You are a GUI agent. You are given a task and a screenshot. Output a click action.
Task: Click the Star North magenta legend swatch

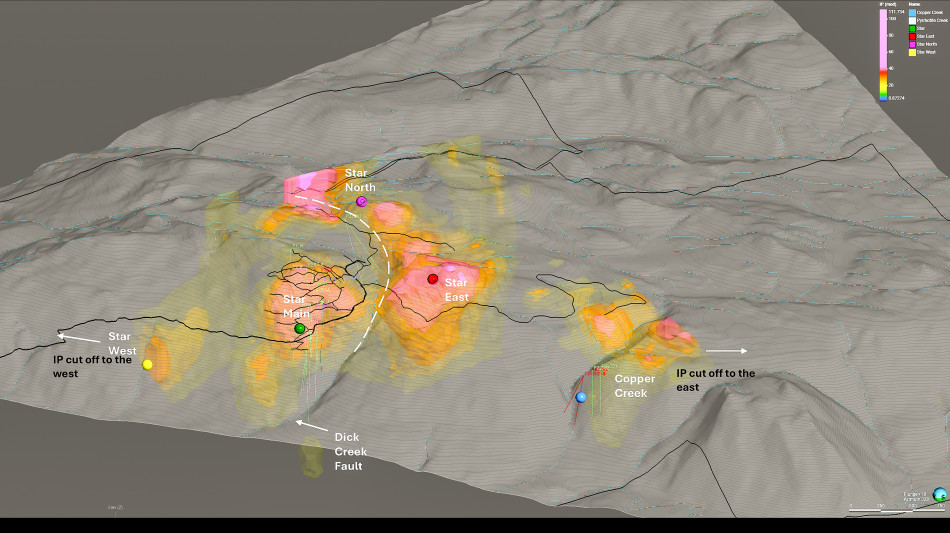[913, 44]
